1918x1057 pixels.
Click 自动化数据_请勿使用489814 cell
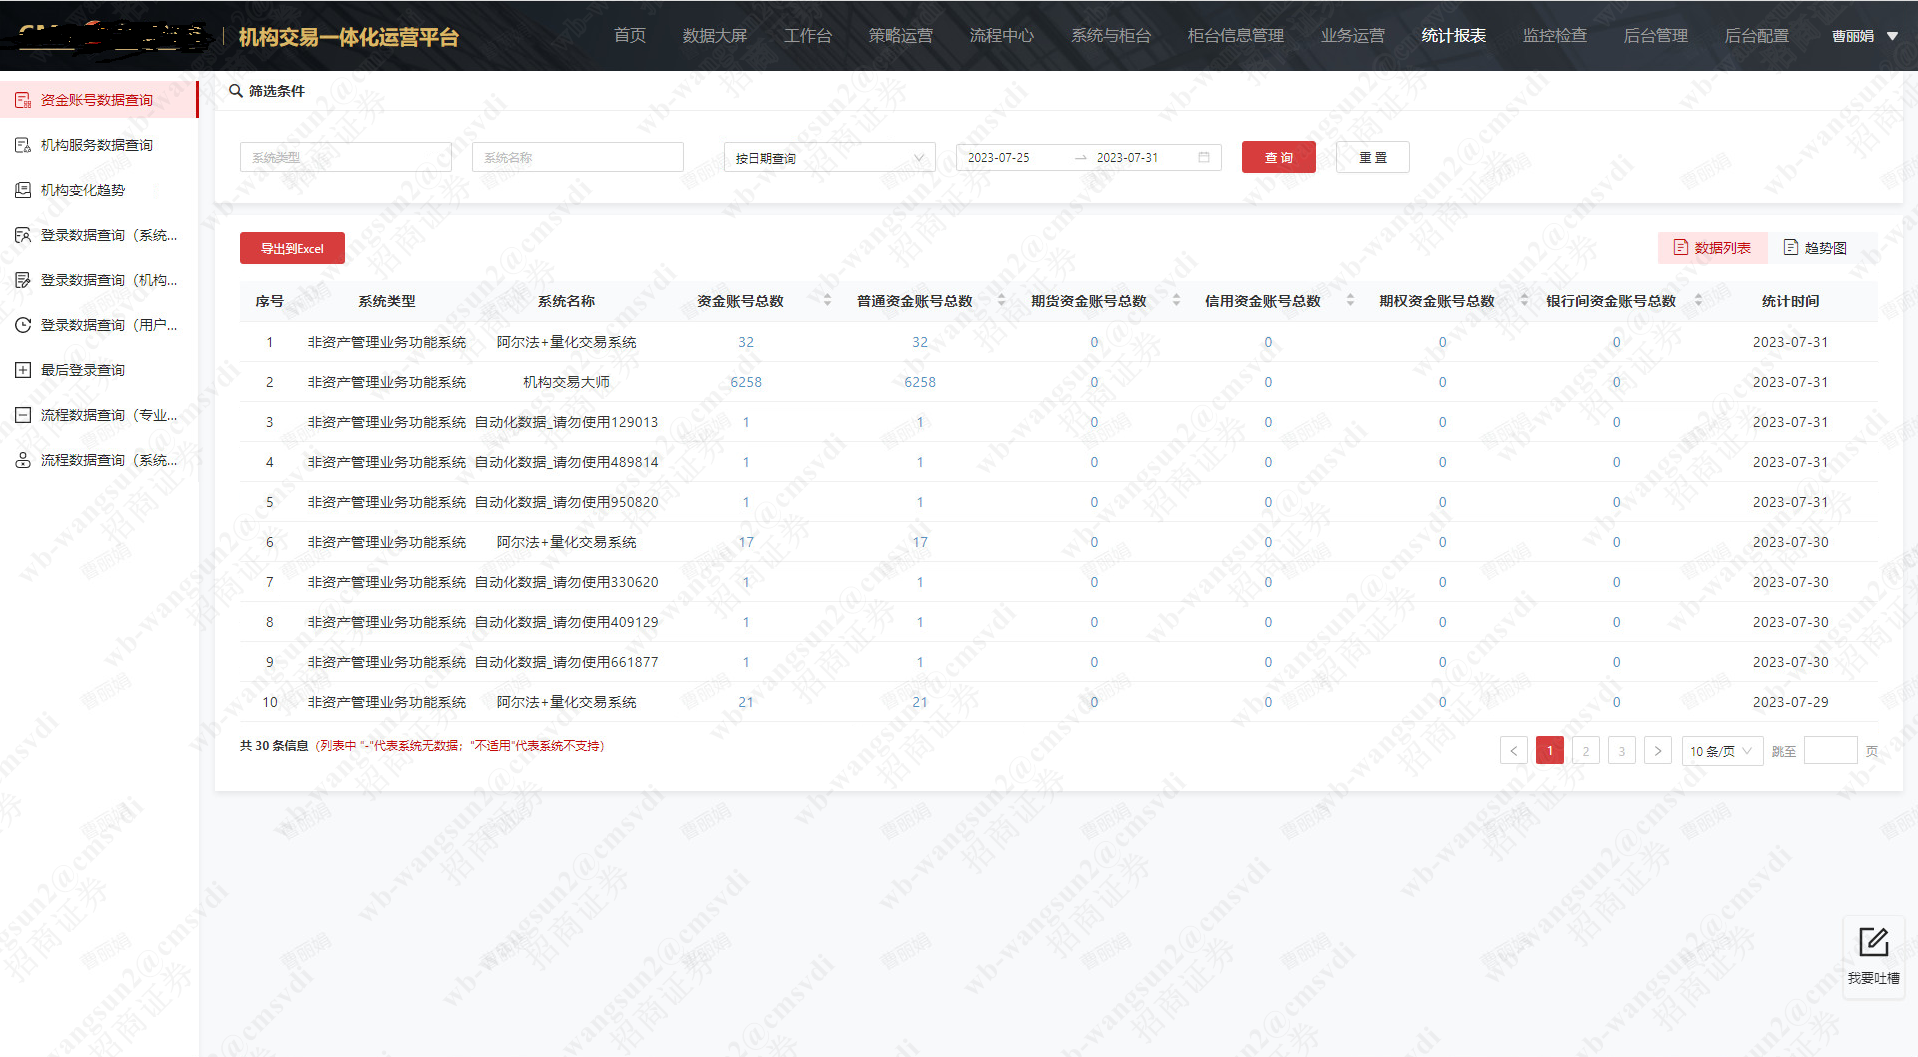[566, 462]
